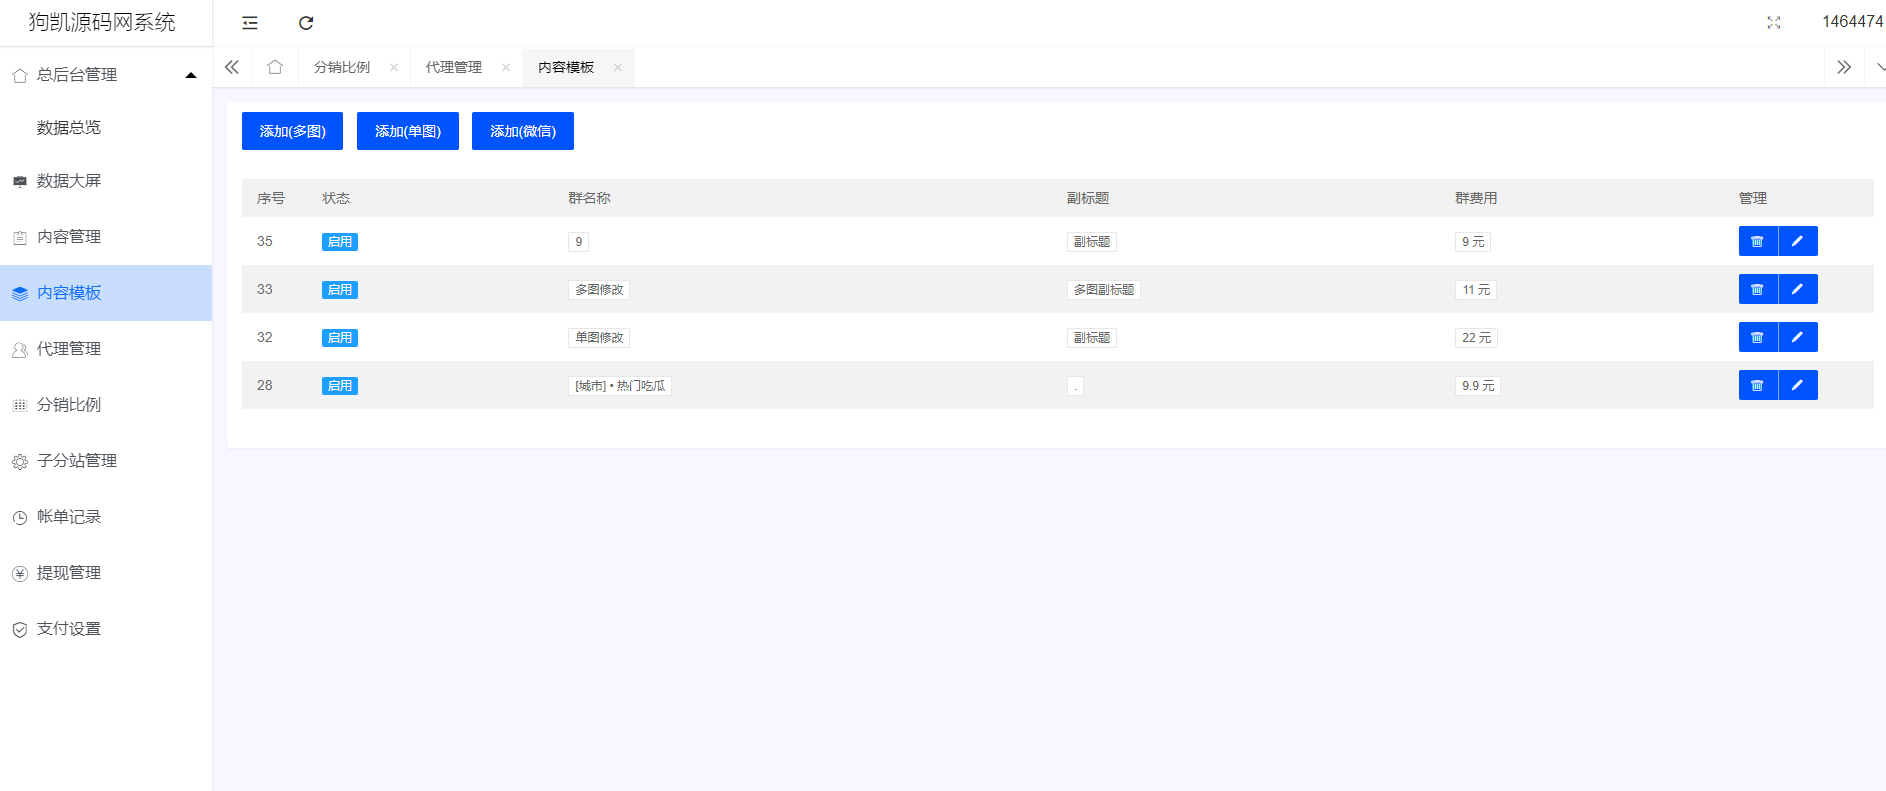Click the 添加(微信) button
The width and height of the screenshot is (1886, 791).
[522, 131]
